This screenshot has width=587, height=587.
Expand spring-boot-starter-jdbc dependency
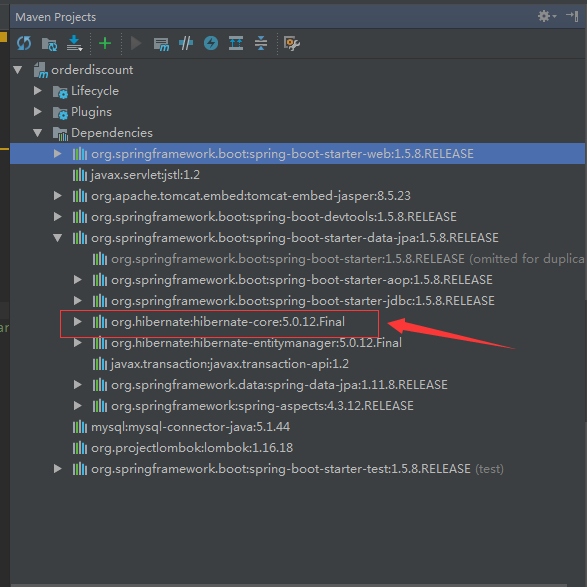click(77, 301)
